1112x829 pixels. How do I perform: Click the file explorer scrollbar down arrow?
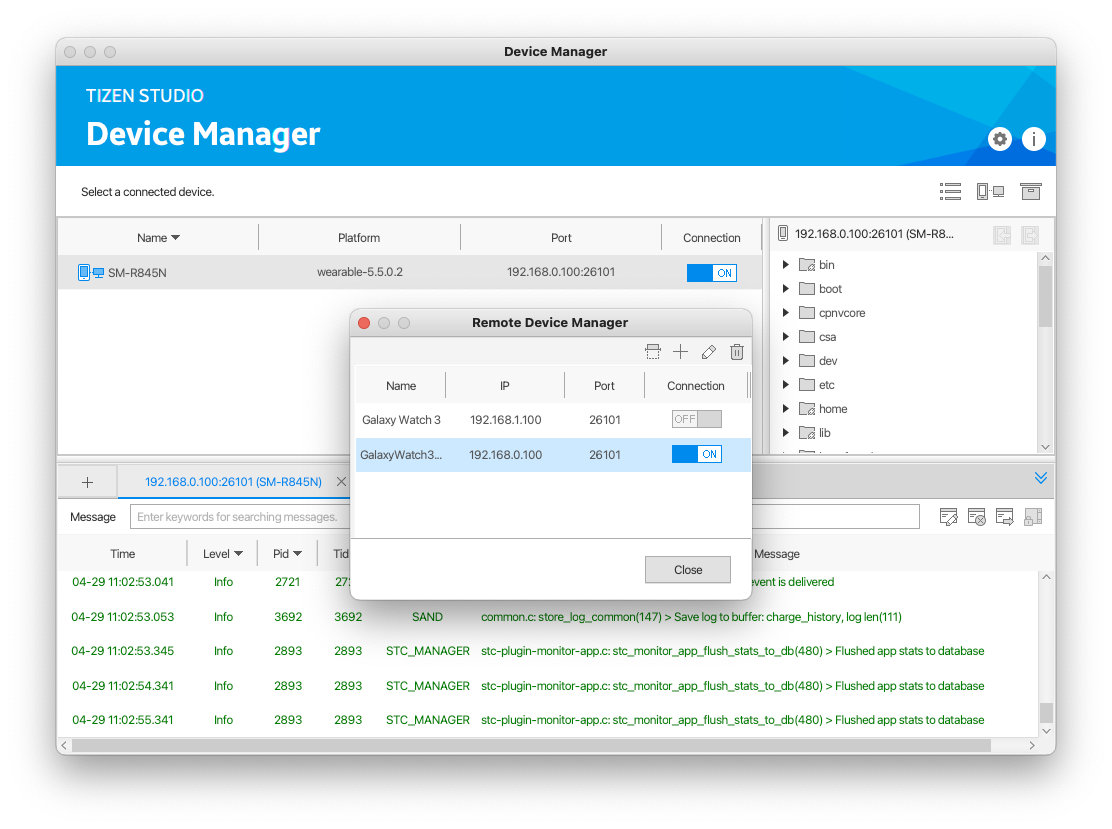pos(1045,447)
